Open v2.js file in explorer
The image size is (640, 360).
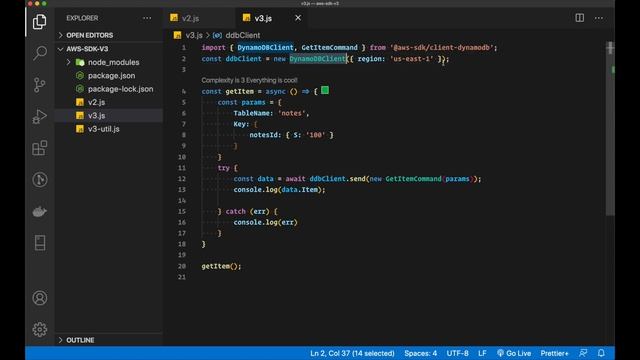pyautogui.click(x=96, y=102)
